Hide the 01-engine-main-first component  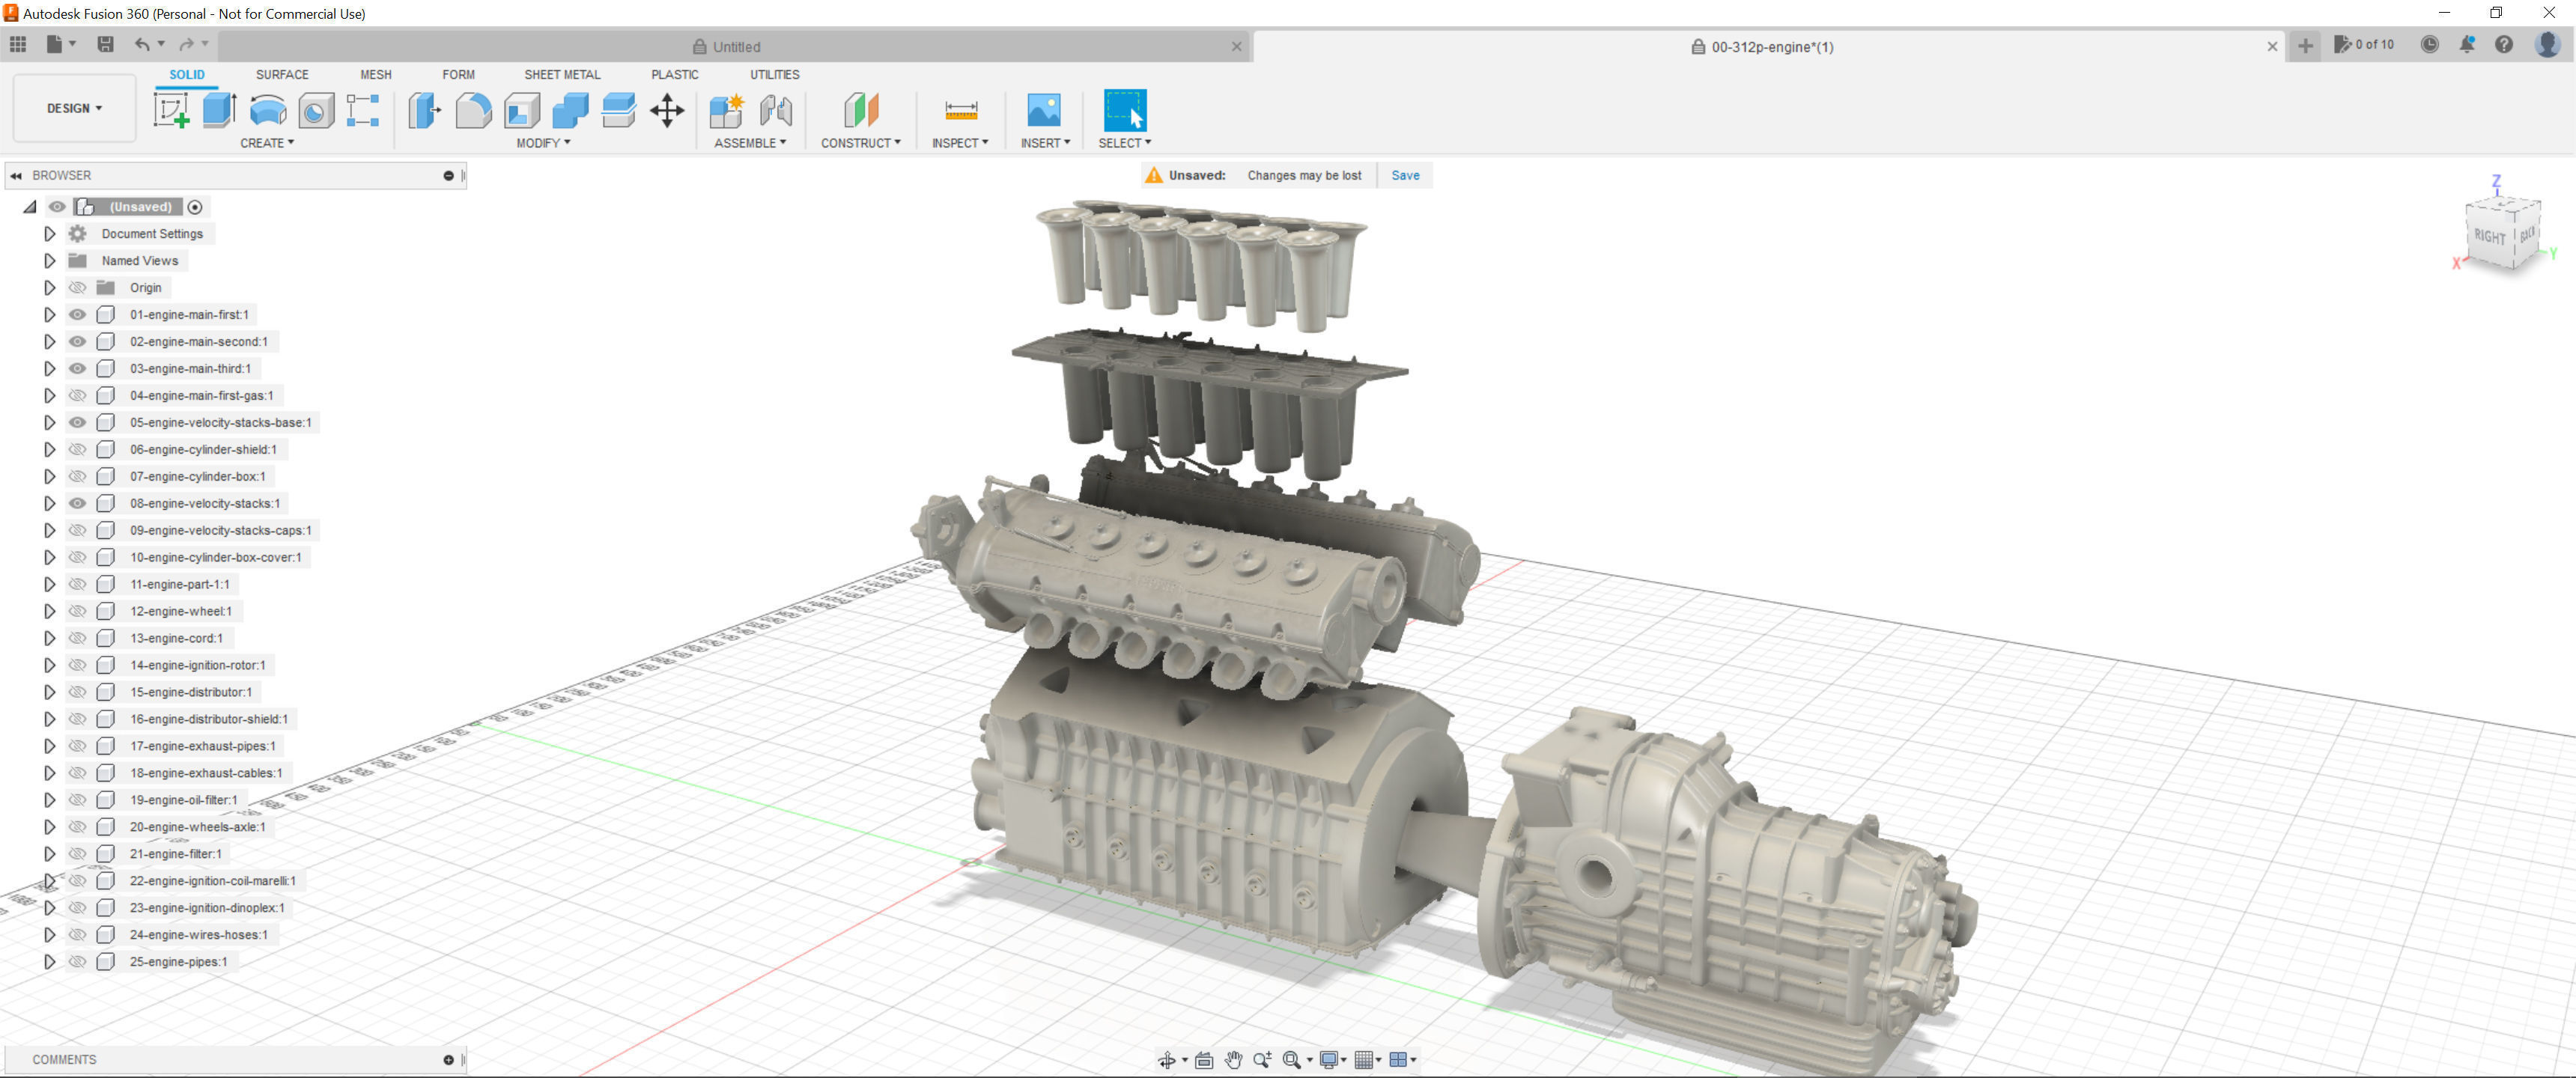(77, 315)
